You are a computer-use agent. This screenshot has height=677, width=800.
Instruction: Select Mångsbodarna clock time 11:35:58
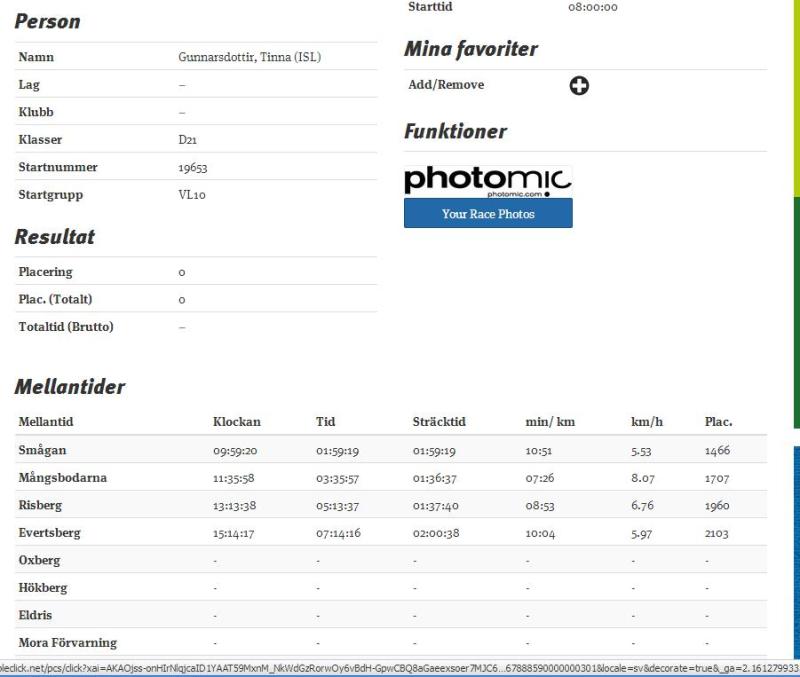click(x=234, y=478)
